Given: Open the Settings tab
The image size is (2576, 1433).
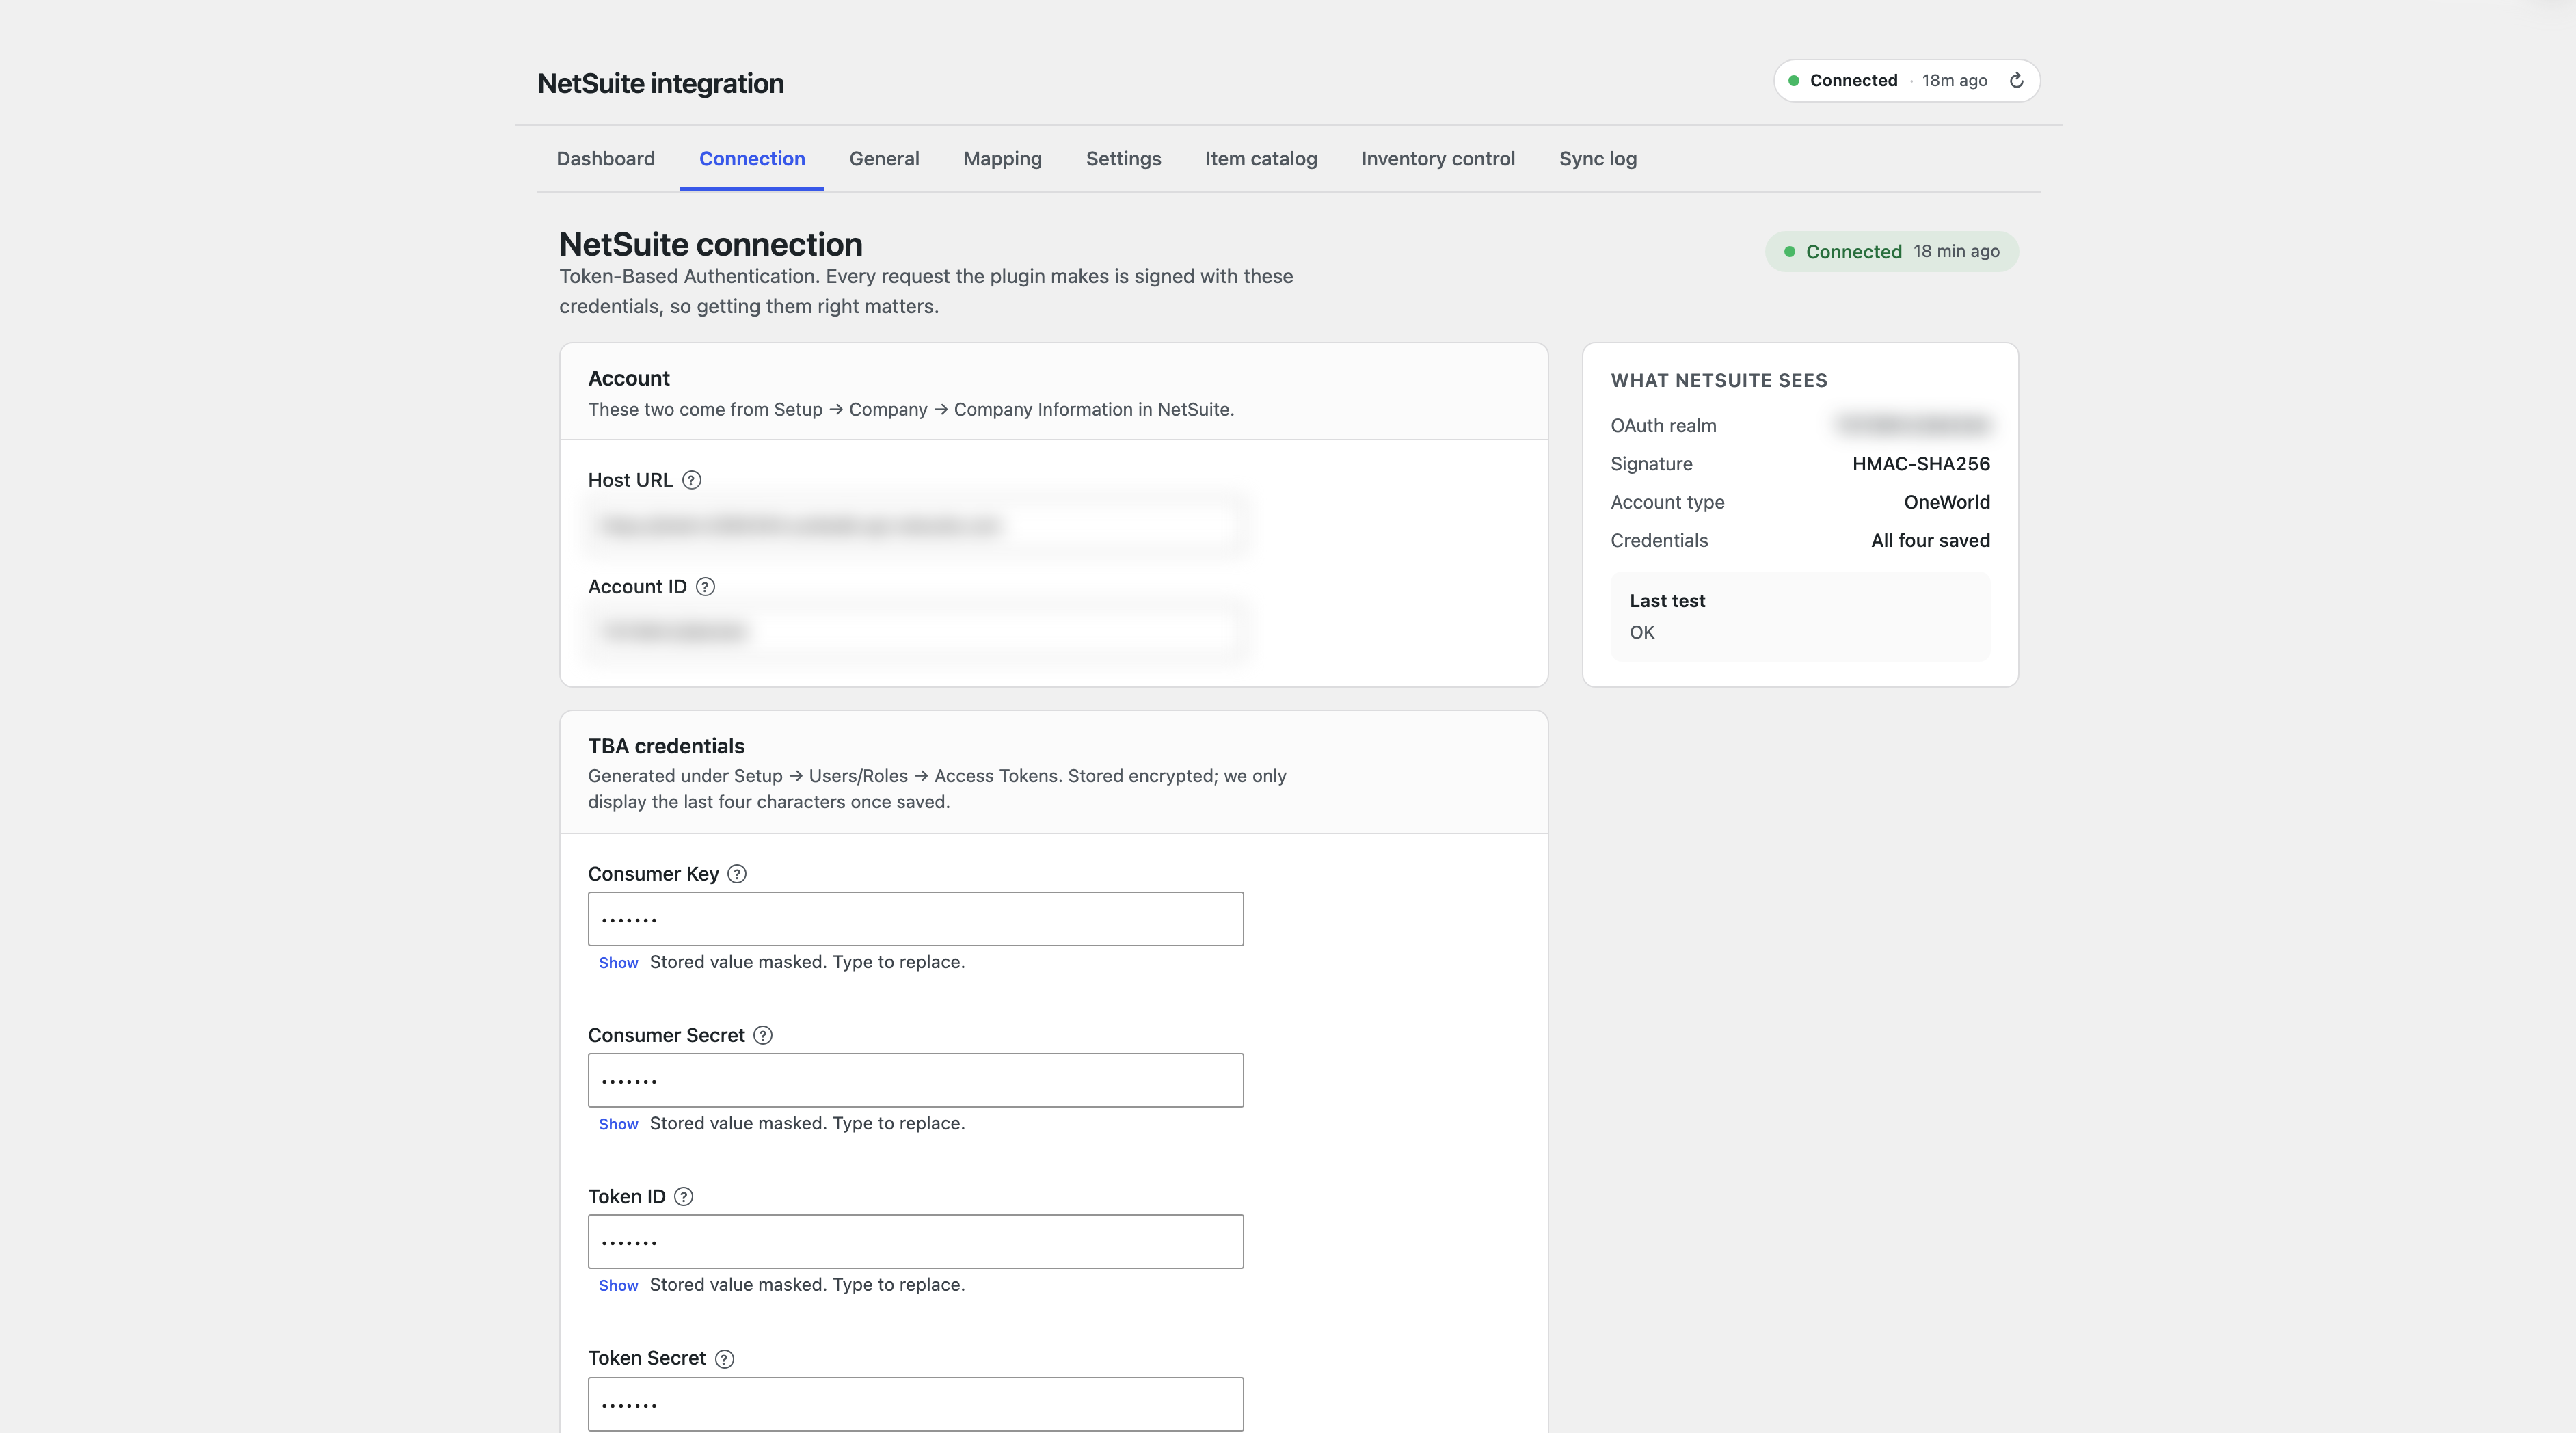Looking at the screenshot, I should pos(1123,159).
